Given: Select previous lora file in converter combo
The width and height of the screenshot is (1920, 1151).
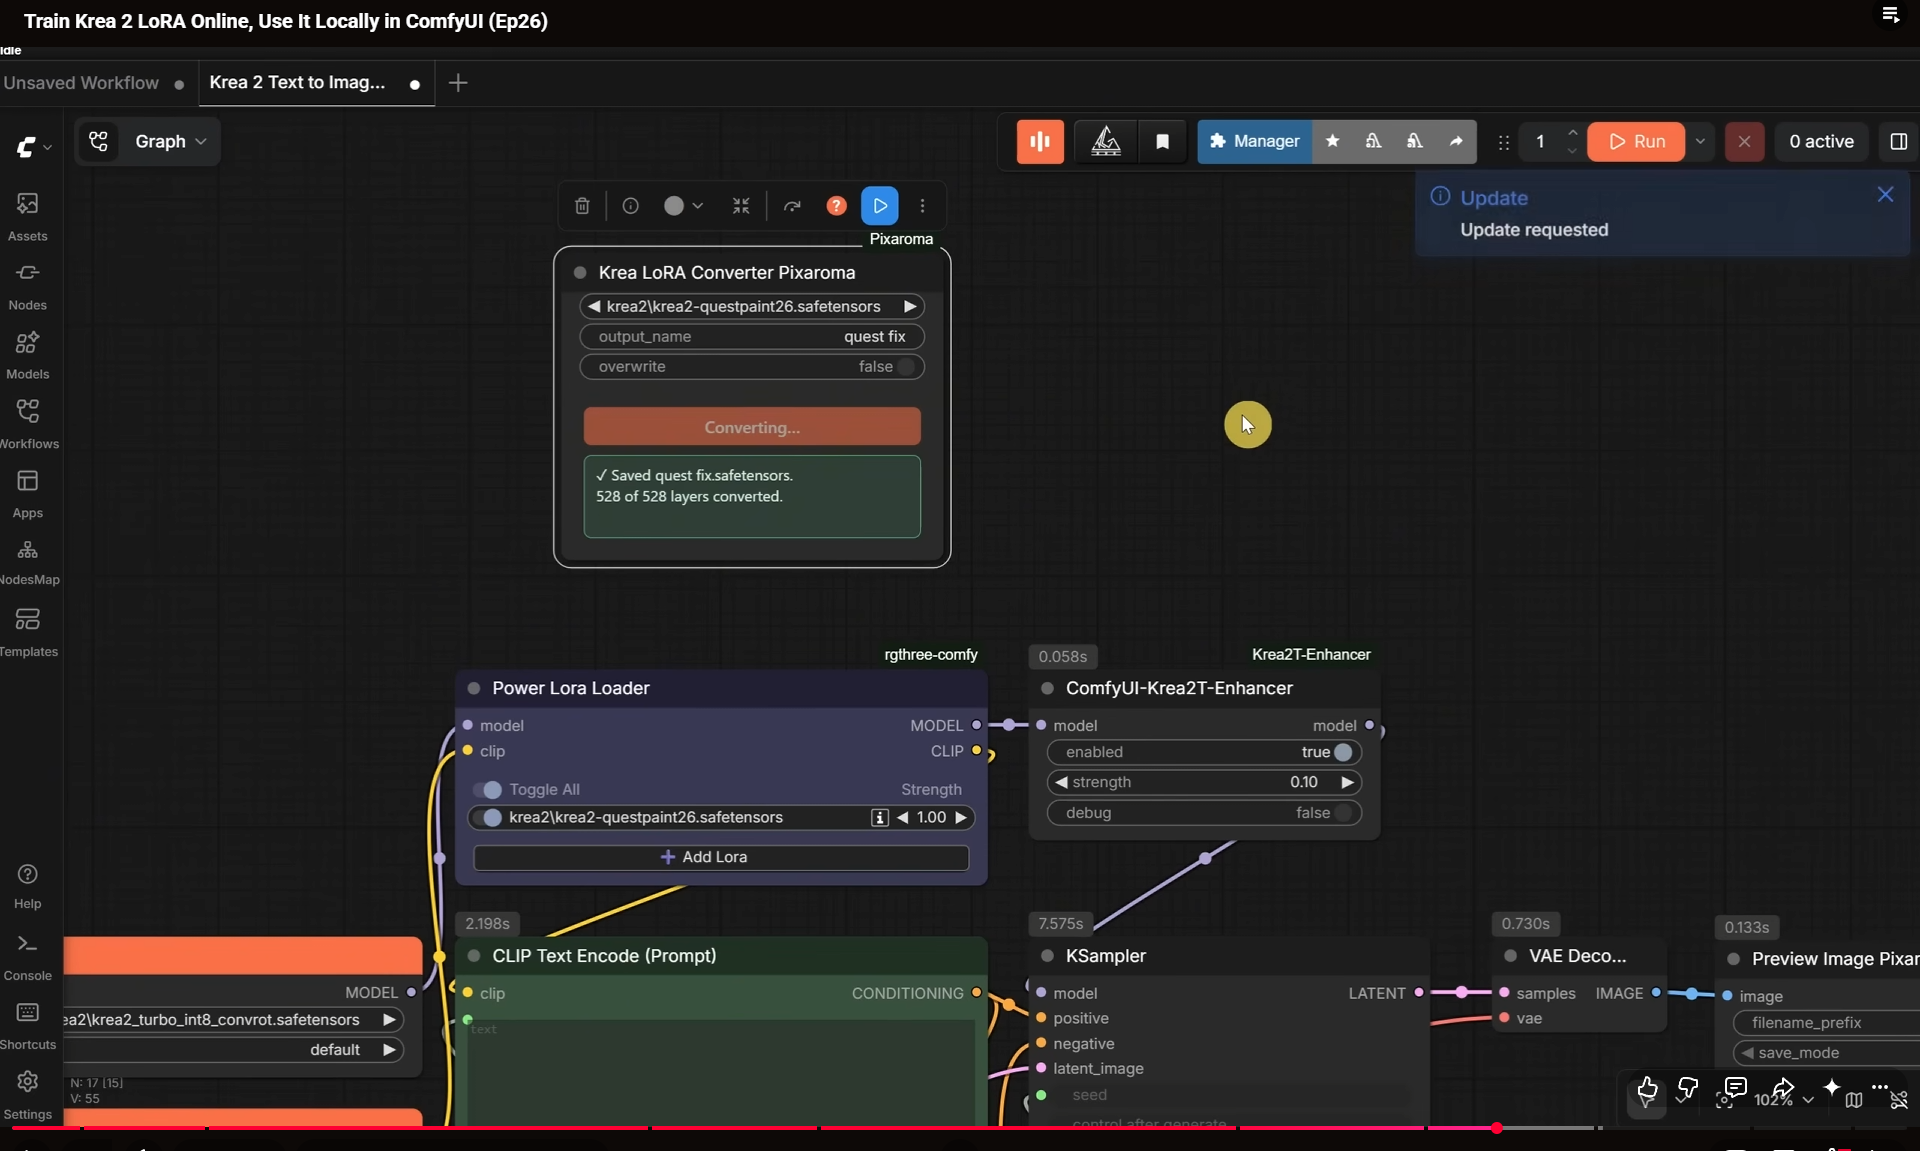Looking at the screenshot, I should point(594,307).
